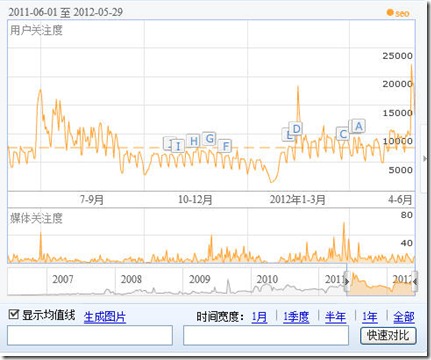Focus the second comparison keyword input

(x=266, y=335)
